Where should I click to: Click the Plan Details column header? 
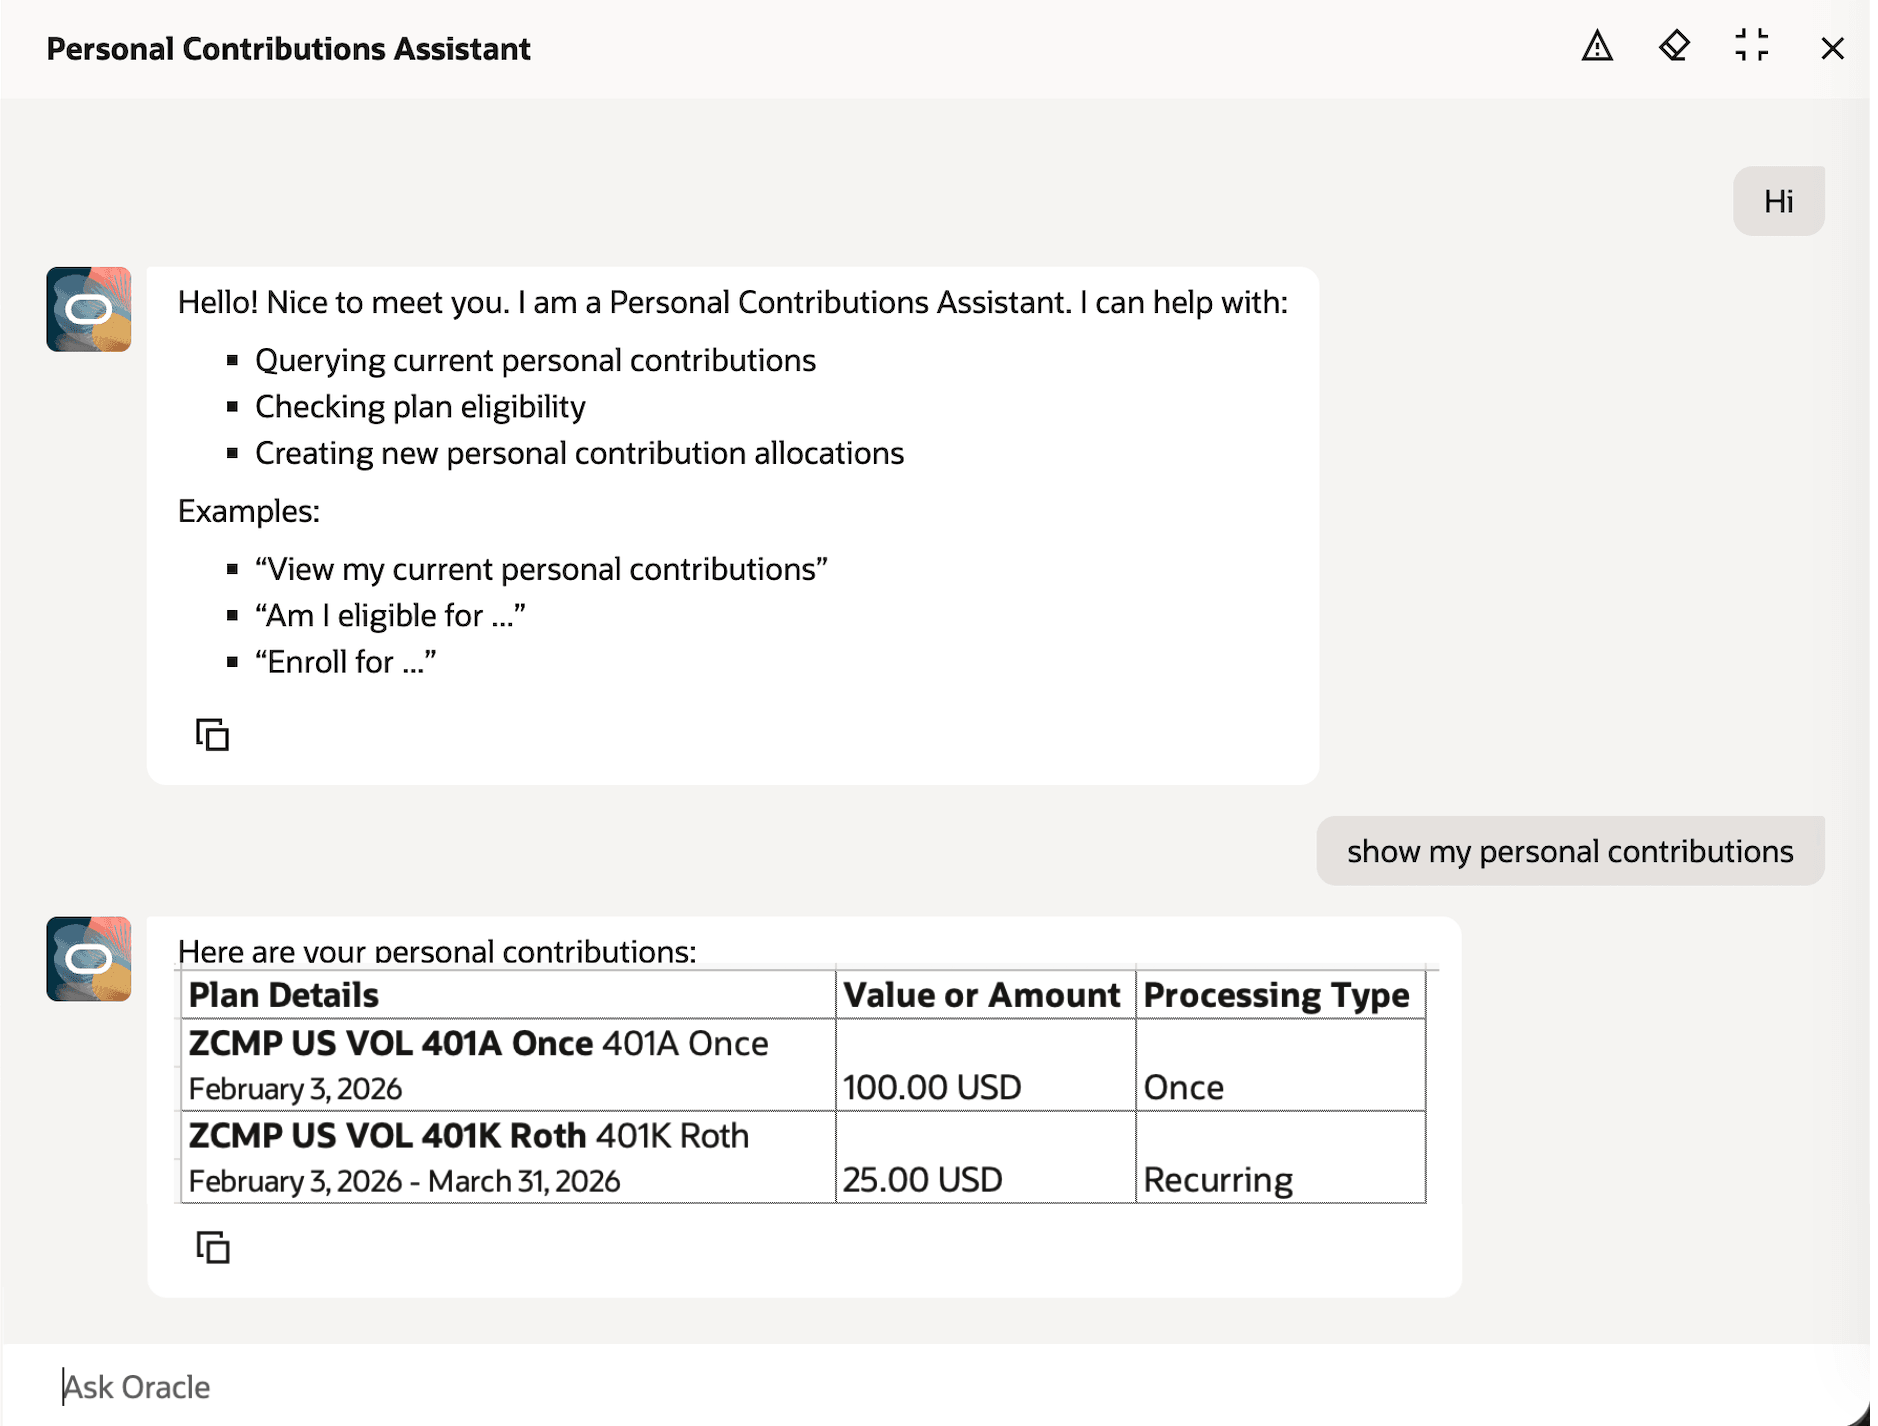pyautogui.click(x=283, y=994)
